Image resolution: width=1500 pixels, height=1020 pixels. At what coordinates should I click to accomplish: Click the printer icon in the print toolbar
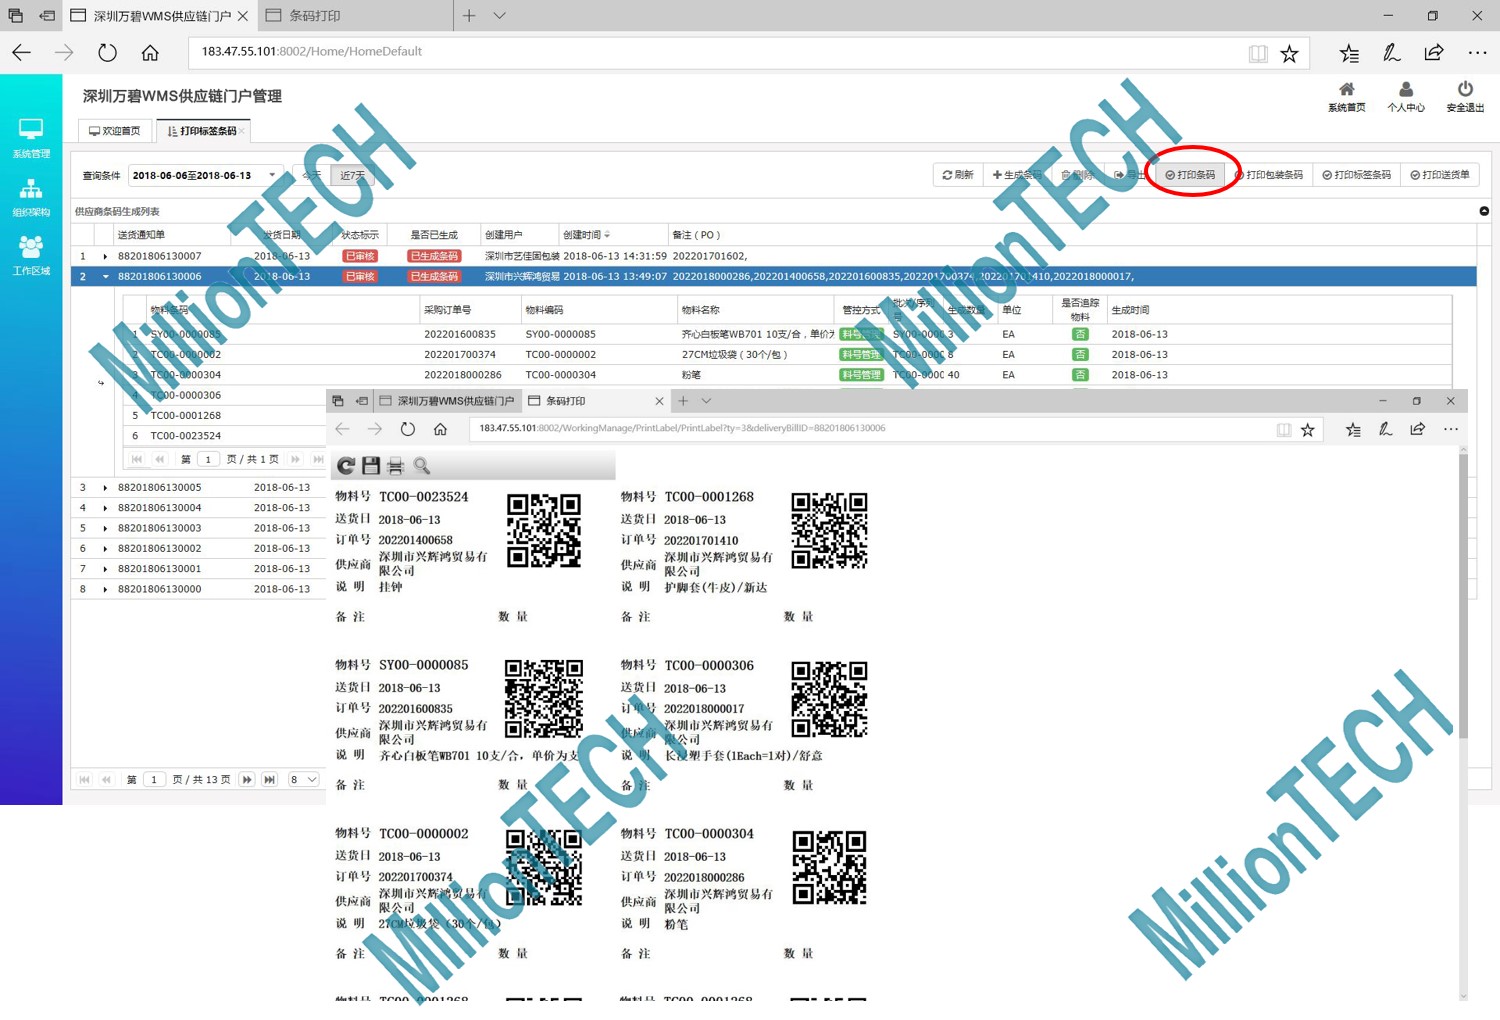396,466
